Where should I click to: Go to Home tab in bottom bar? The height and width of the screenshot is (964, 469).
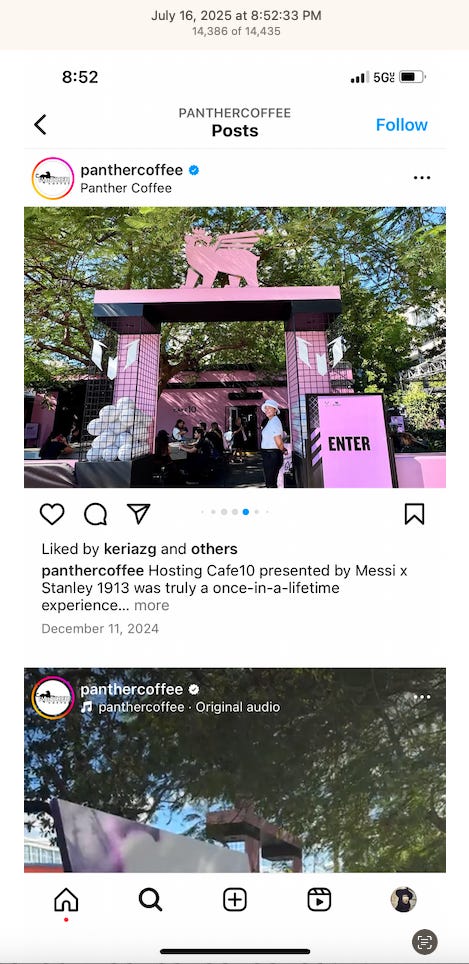point(66,899)
